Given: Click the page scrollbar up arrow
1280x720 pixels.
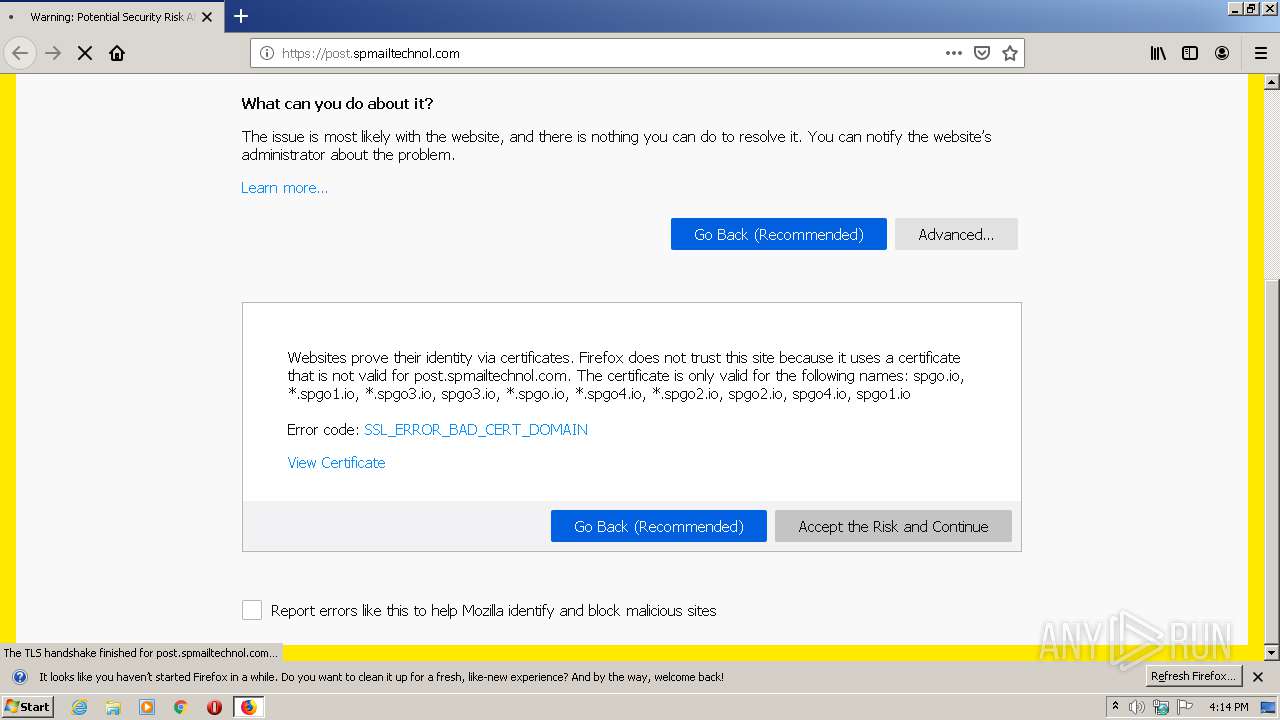Looking at the screenshot, I should click(x=1272, y=82).
